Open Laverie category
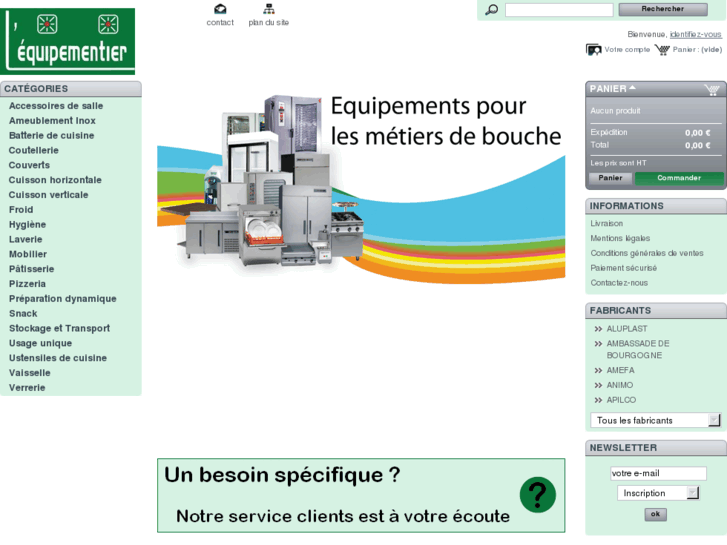Viewport: 727px width, 545px height. 26,239
